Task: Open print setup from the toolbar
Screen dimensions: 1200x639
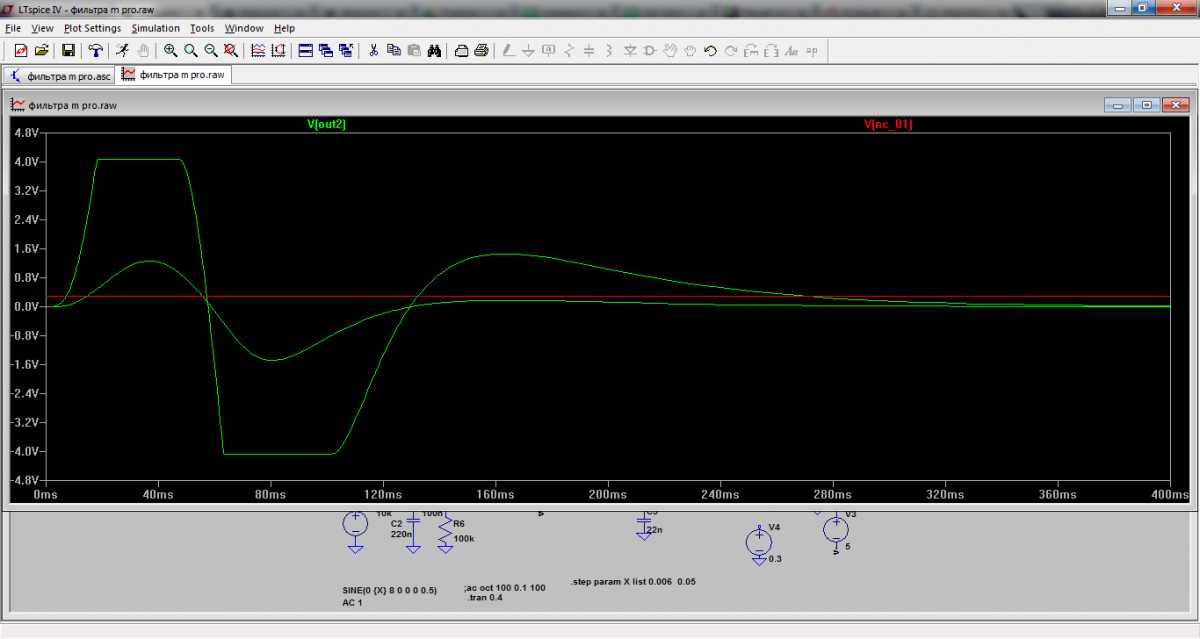Action: pos(461,50)
